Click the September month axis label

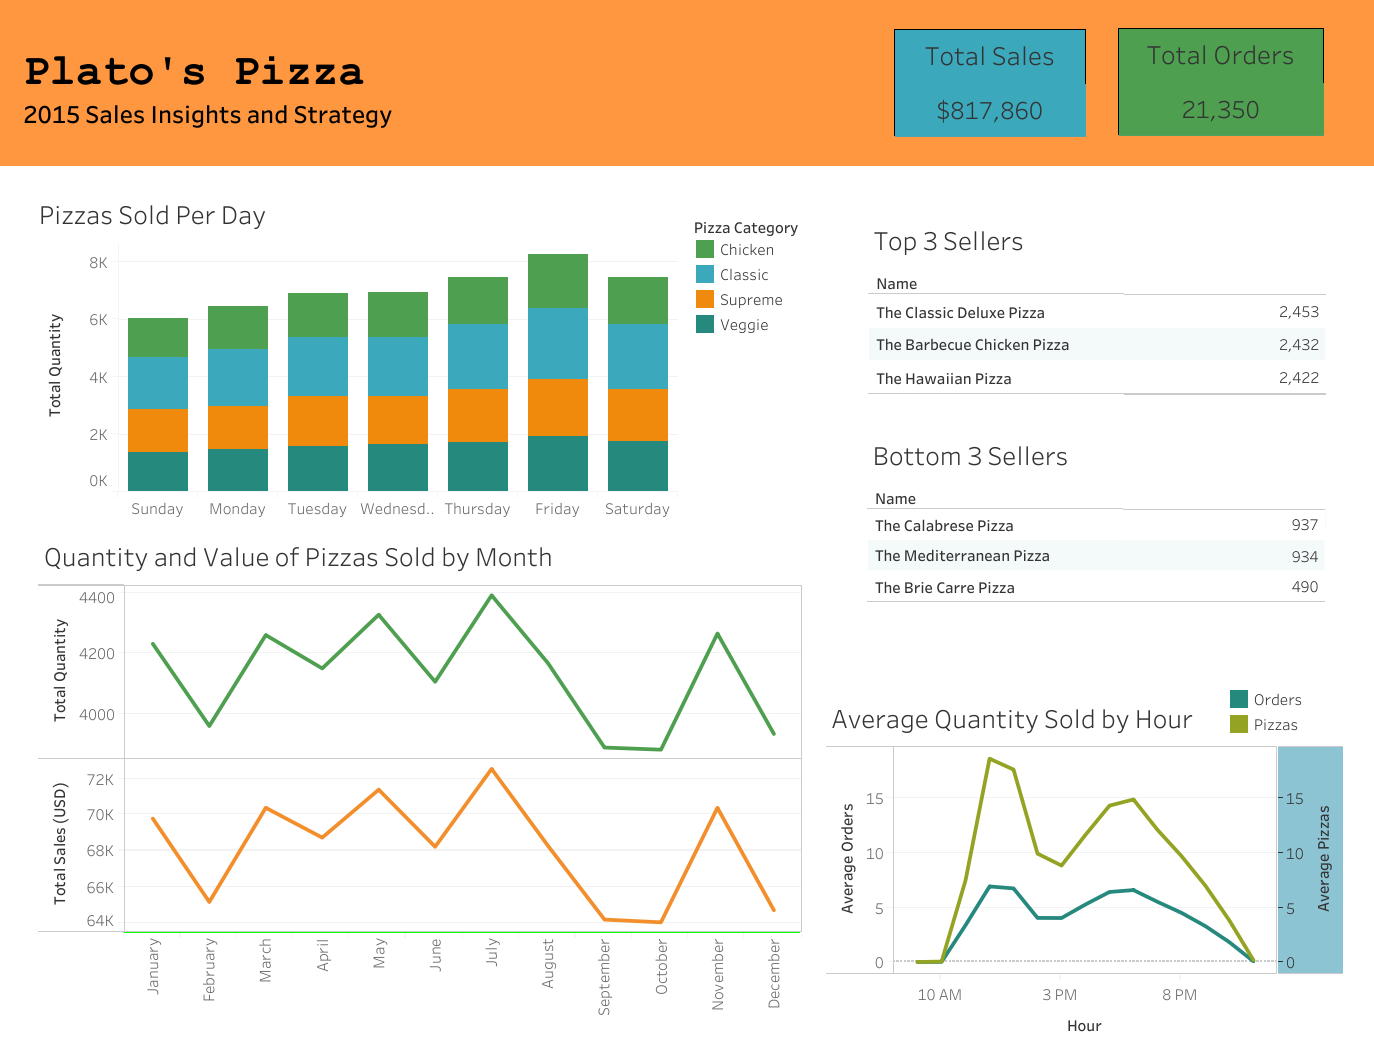coord(604,977)
